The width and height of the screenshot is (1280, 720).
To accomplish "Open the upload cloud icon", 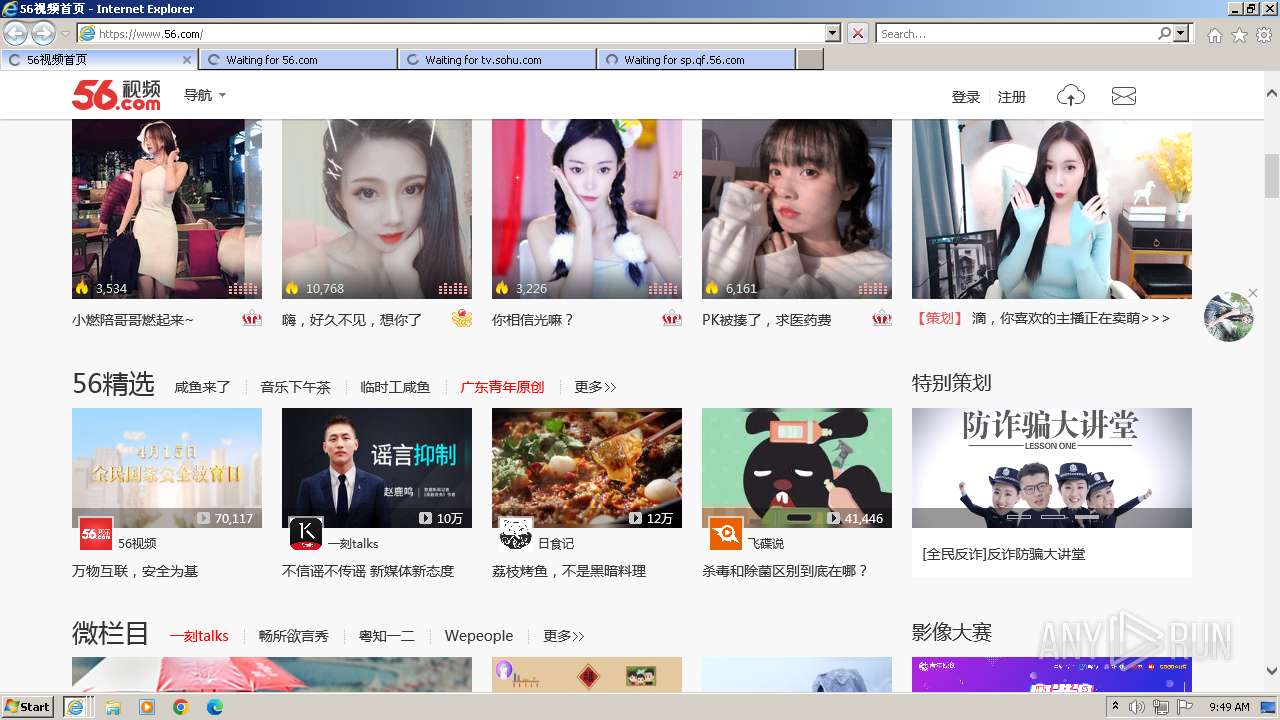I will pyautogui.click(x=1071, y=96).
